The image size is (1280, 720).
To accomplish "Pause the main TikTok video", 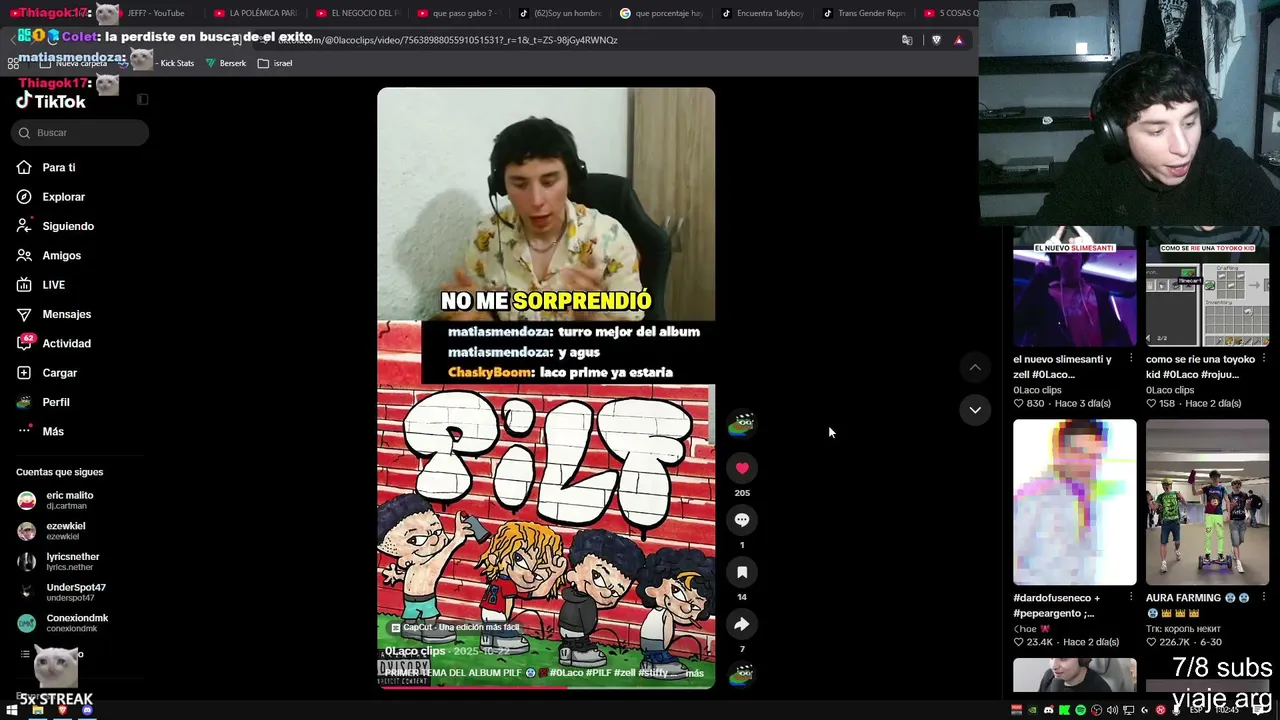I will pyautogui.click(x=546, y=387).
